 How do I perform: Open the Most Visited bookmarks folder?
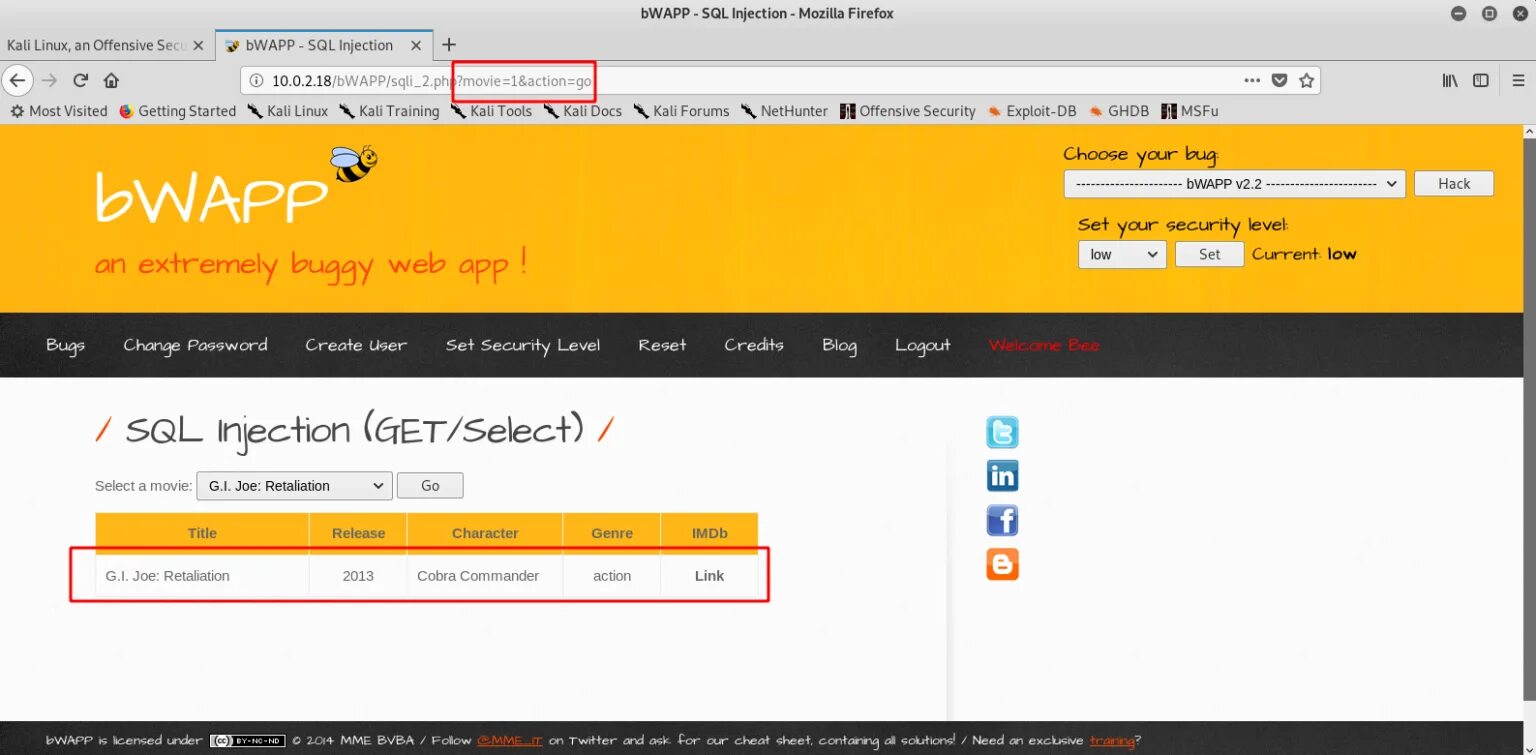click(58, 111)
